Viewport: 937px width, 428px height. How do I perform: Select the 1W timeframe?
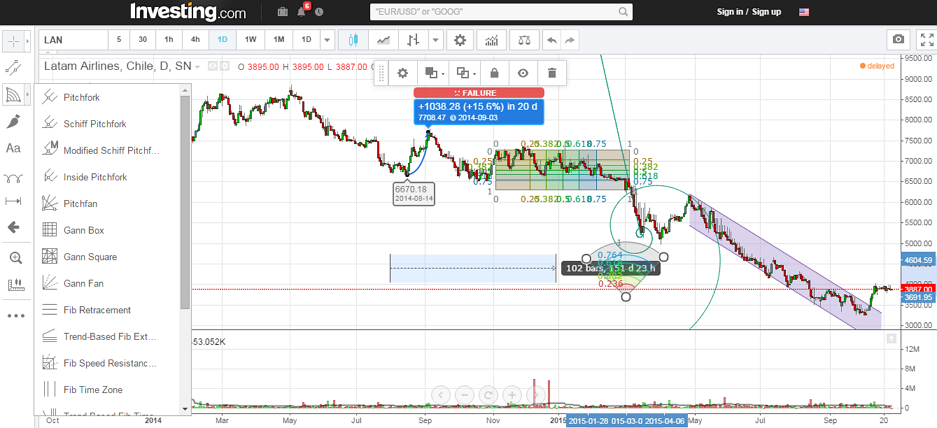(250, 40)
